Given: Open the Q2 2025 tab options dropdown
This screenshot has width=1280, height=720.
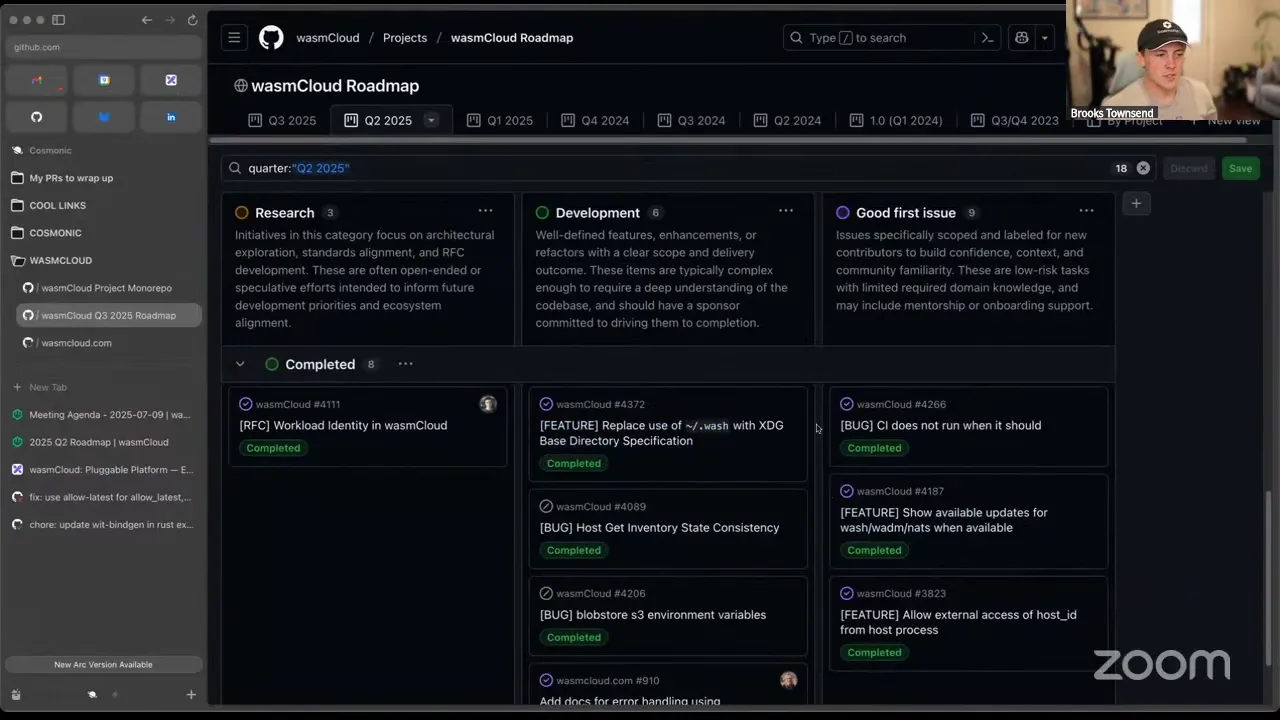Looking at the screenshot, I should 431,120.
